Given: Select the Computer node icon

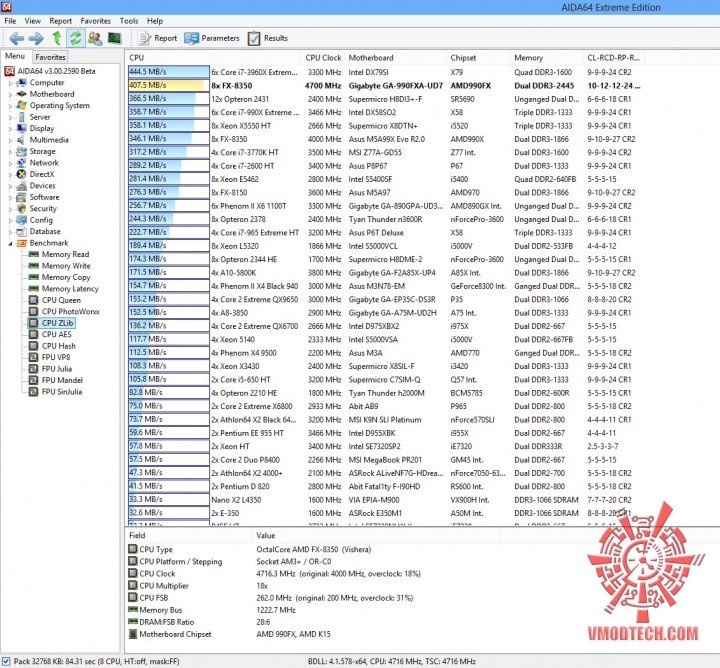Looking at the screenshot, I should (22, 83).
